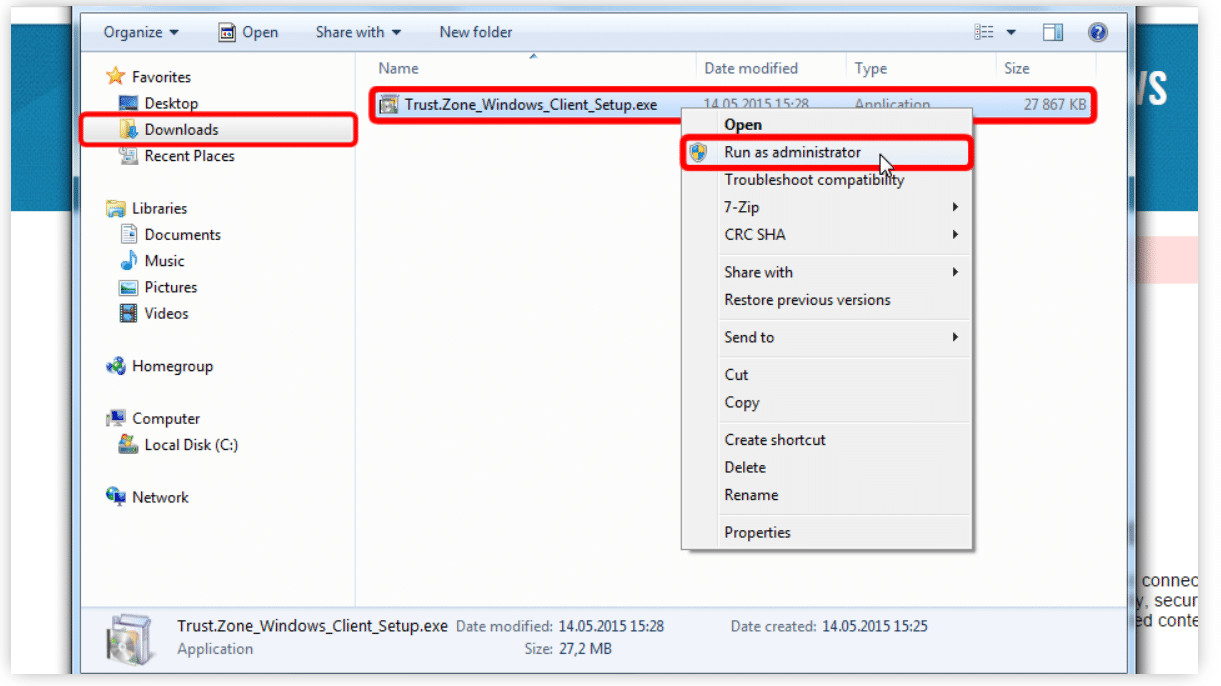
Task: Click the change view icon
Action: click(x=984, y=33)
